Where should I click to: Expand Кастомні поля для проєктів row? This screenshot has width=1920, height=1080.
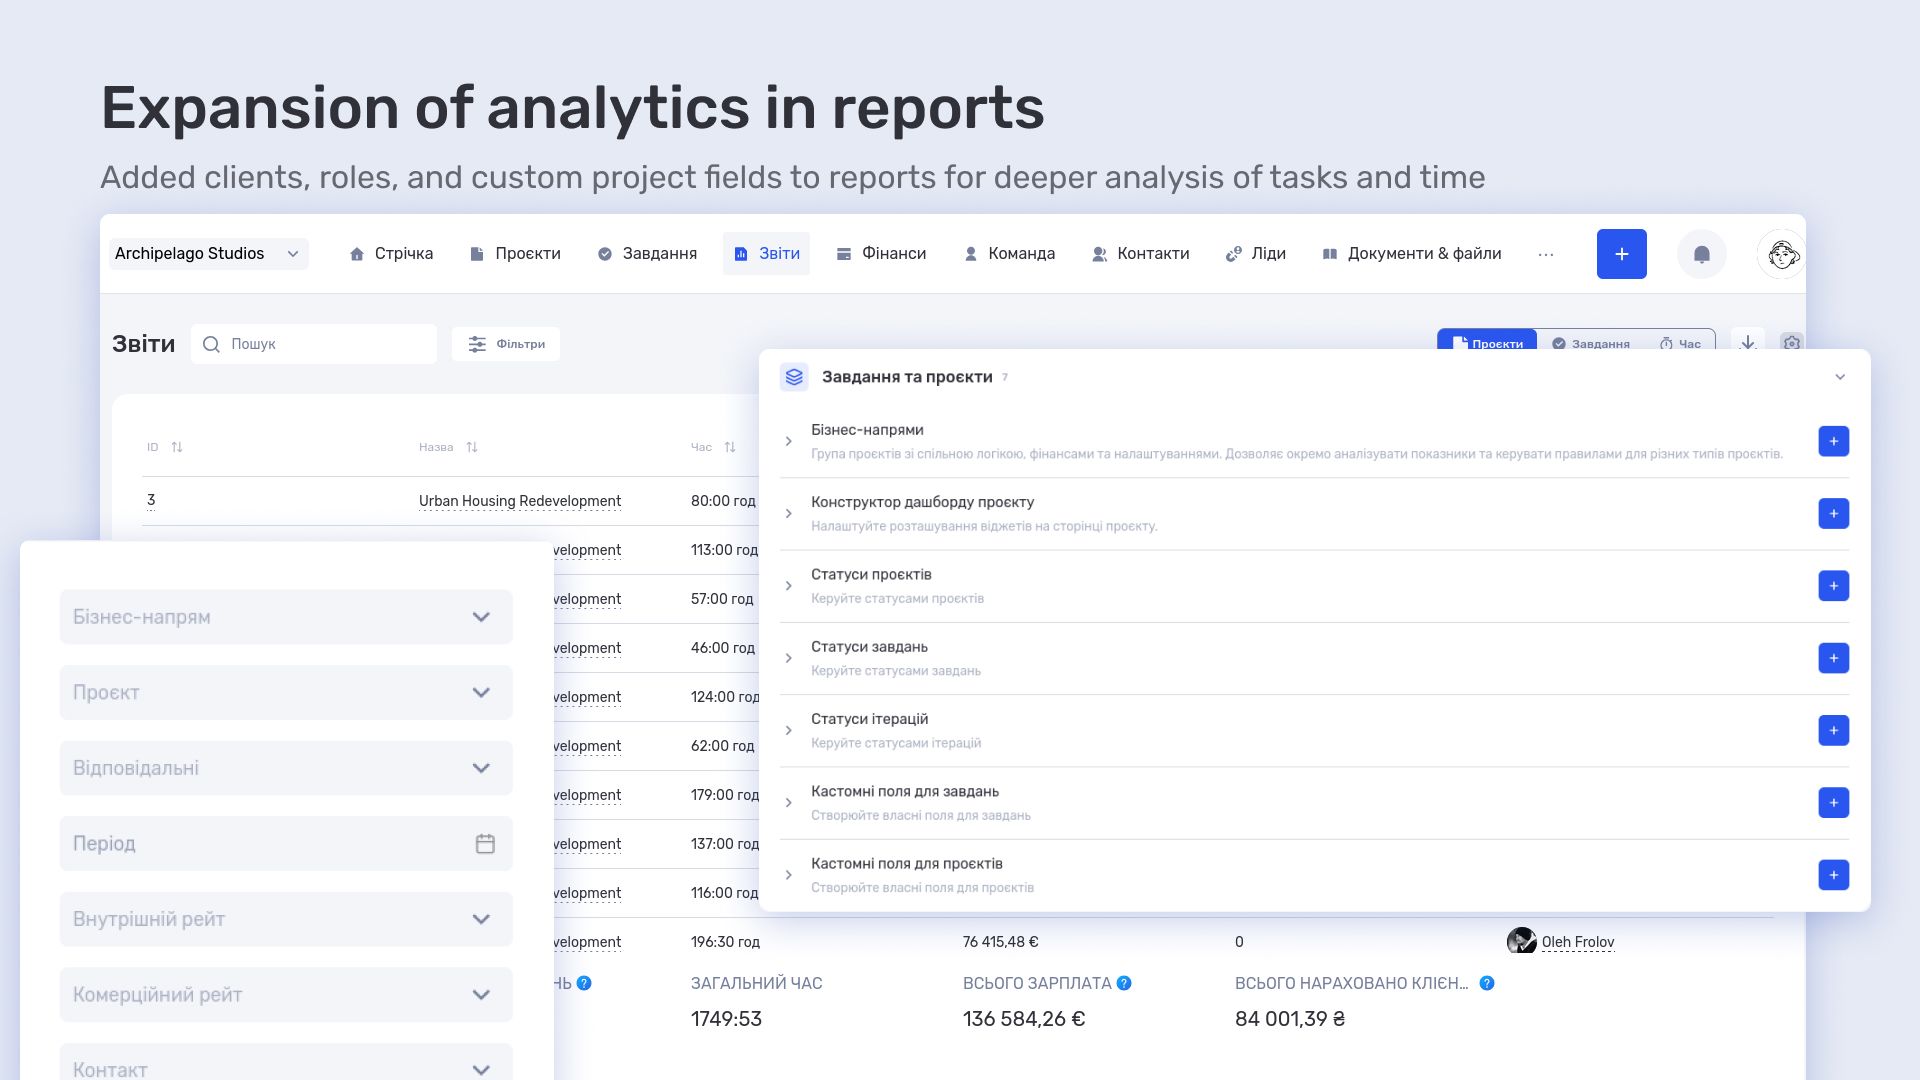coord(789,875)
